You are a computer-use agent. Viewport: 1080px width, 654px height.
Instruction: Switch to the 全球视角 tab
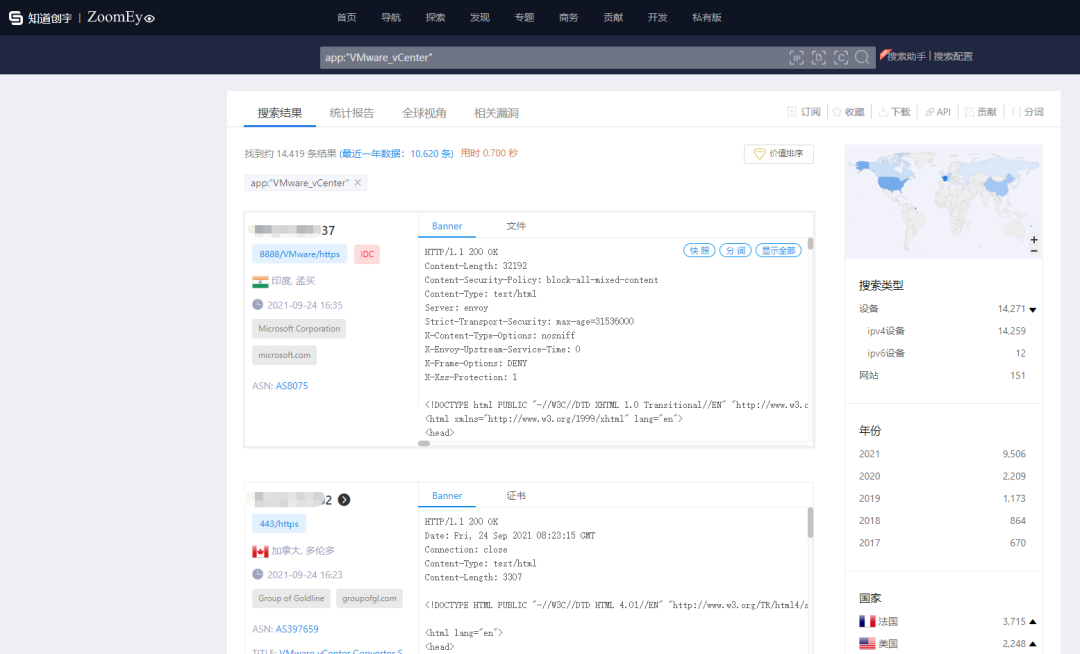coord(424,113)
